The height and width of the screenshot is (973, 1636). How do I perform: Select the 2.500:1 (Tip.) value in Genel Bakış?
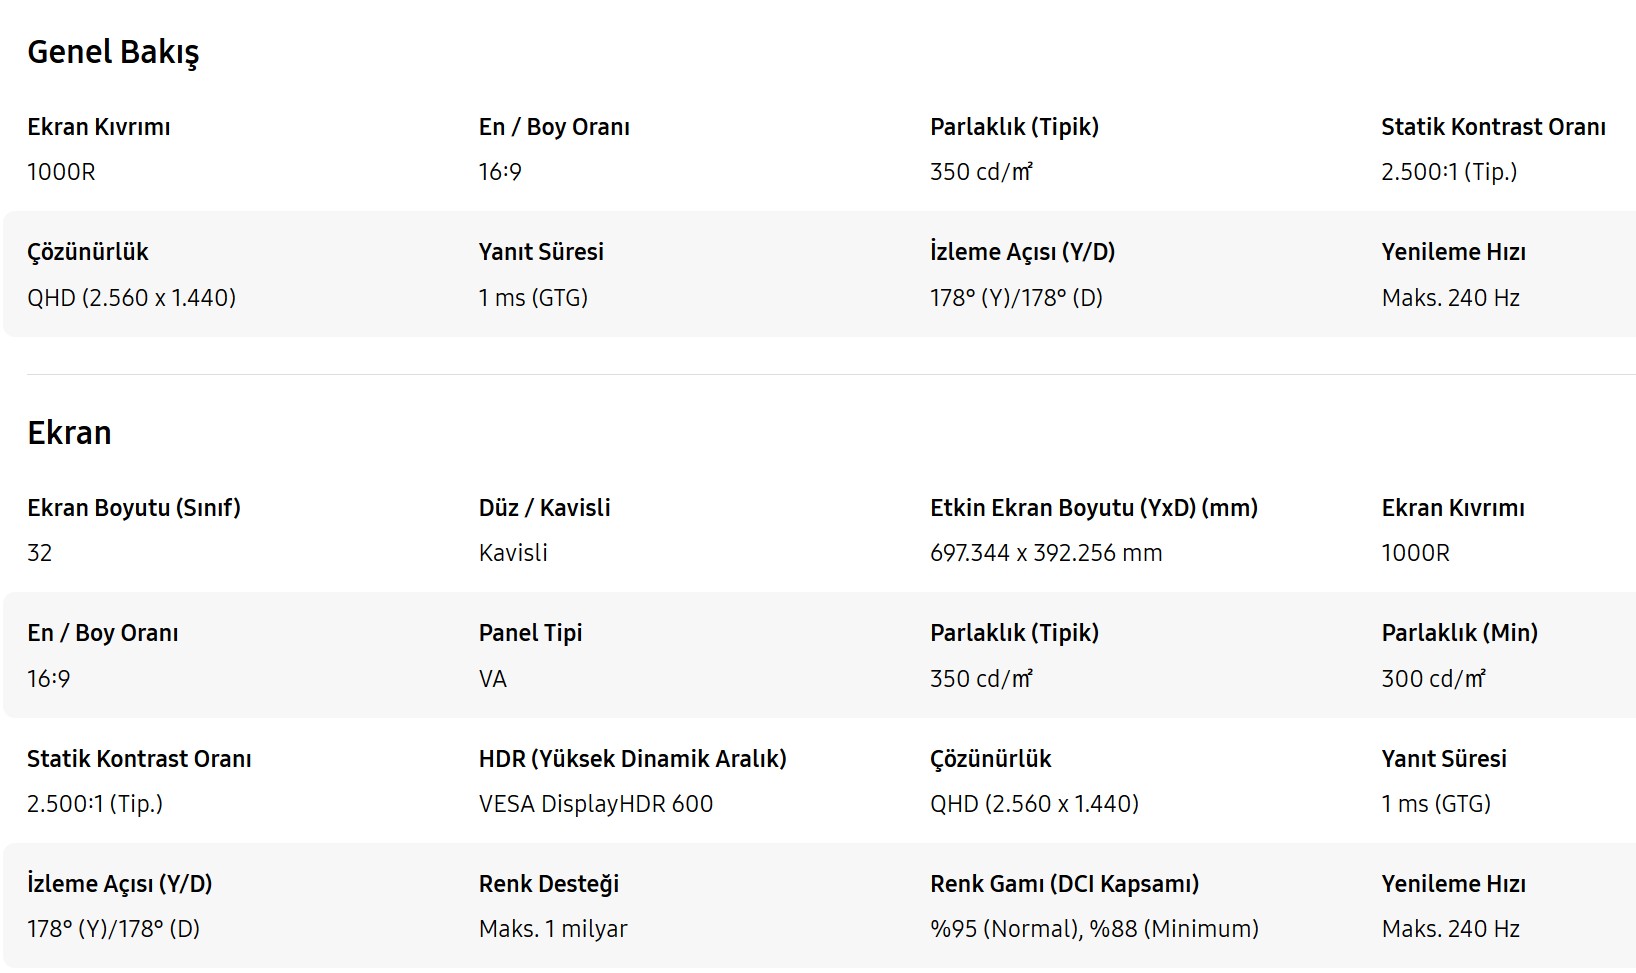pos(1449,172)
